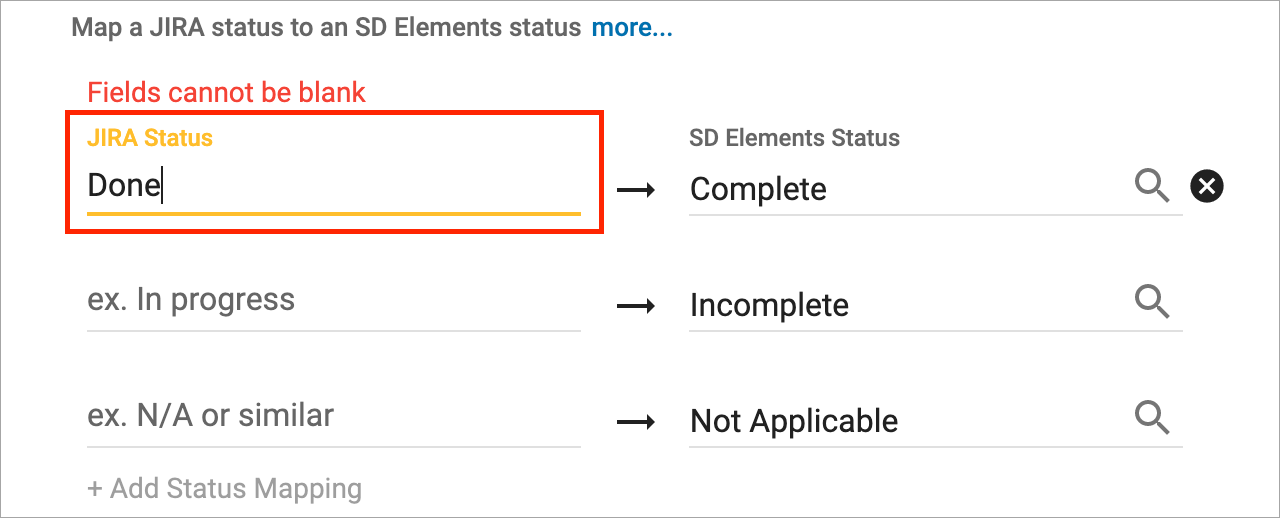Click the yellow "JIRA Status" label
Viewport: 1280px width, 518px height.
150,138
